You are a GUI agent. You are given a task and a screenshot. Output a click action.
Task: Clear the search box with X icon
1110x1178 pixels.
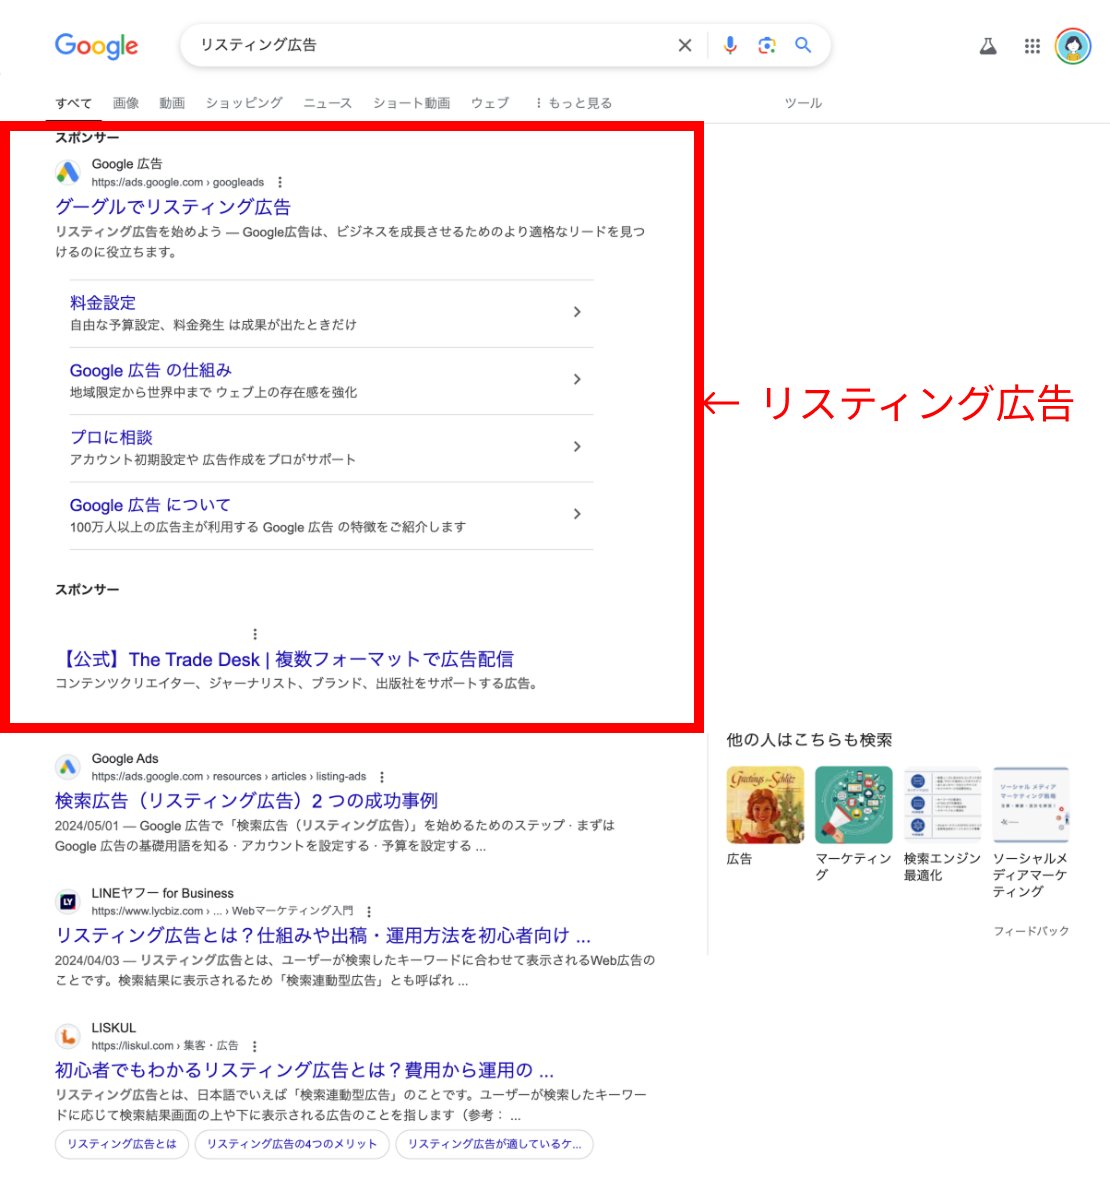pos(685,45)
